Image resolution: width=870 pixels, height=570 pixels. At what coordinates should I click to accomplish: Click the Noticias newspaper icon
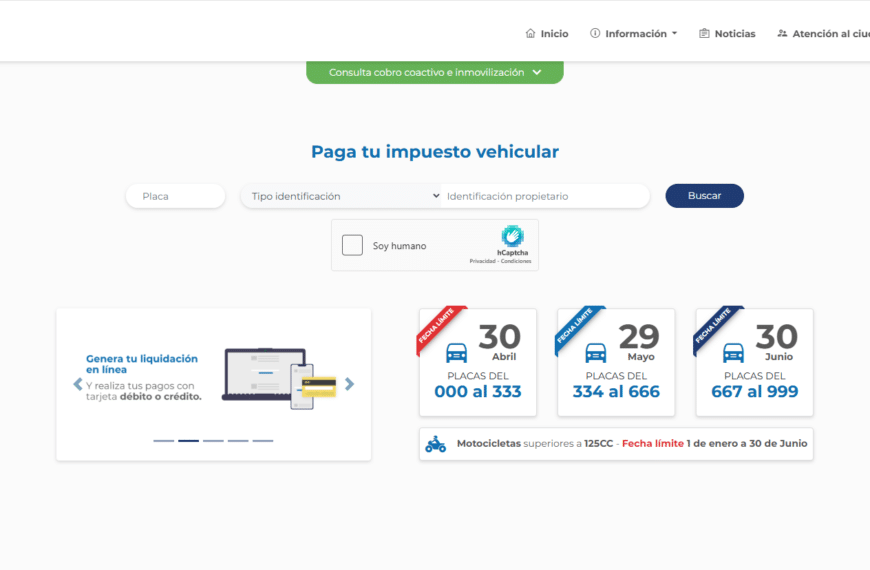click(704, 33)
